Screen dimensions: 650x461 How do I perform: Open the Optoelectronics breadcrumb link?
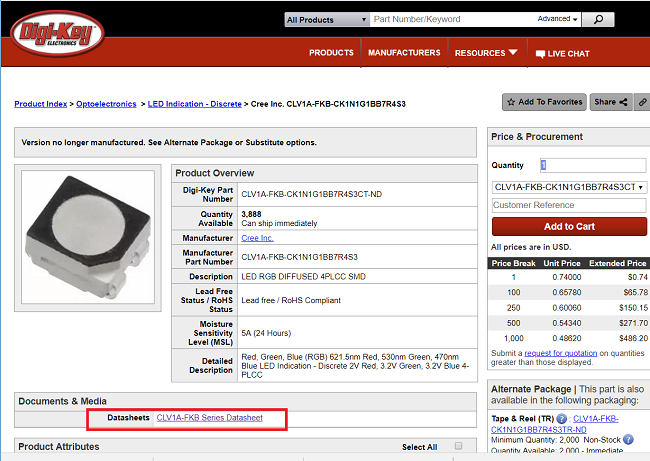coord(106,104)
